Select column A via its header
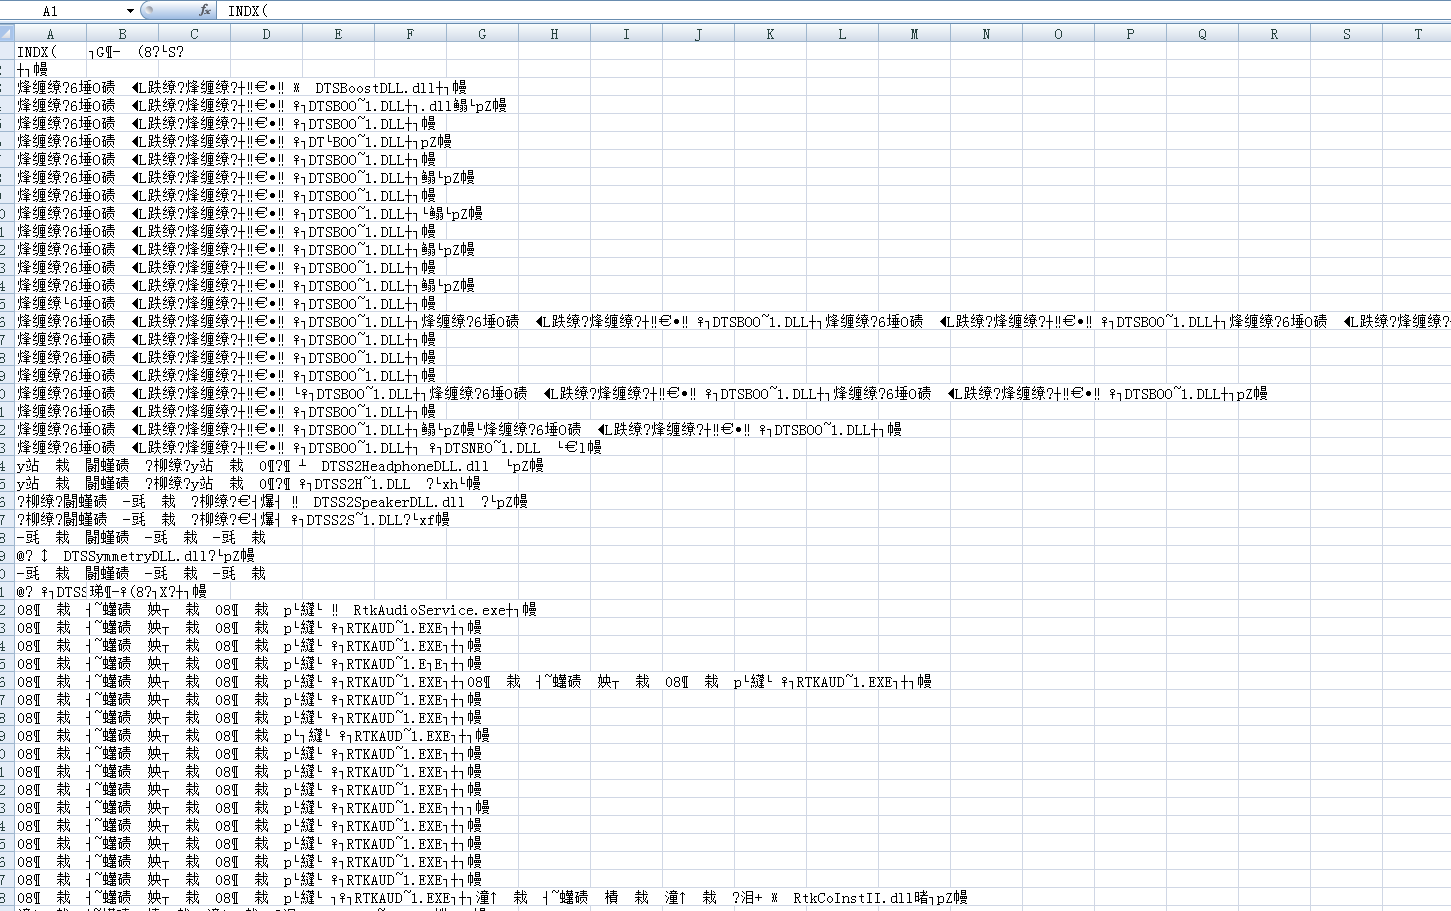 click(x=50, y=34)
